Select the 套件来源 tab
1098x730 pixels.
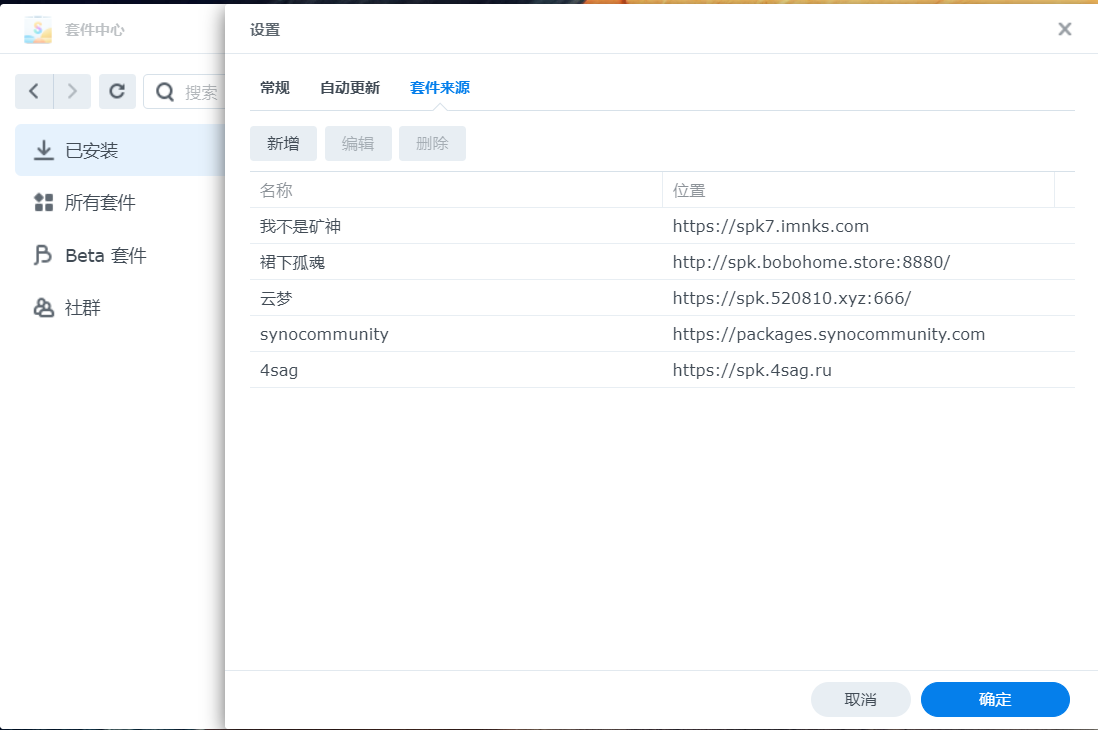point(439,88)
